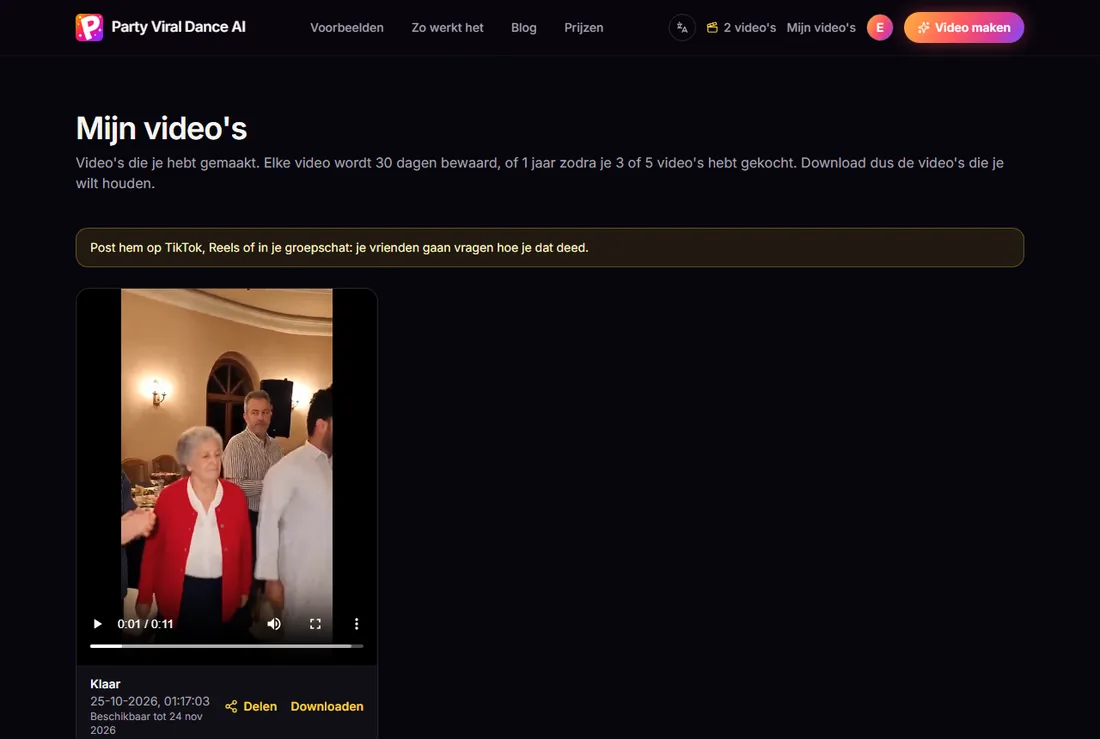Click the Post hem op TikTok tip banner
Screen dimensions: 1100x739
549,247
